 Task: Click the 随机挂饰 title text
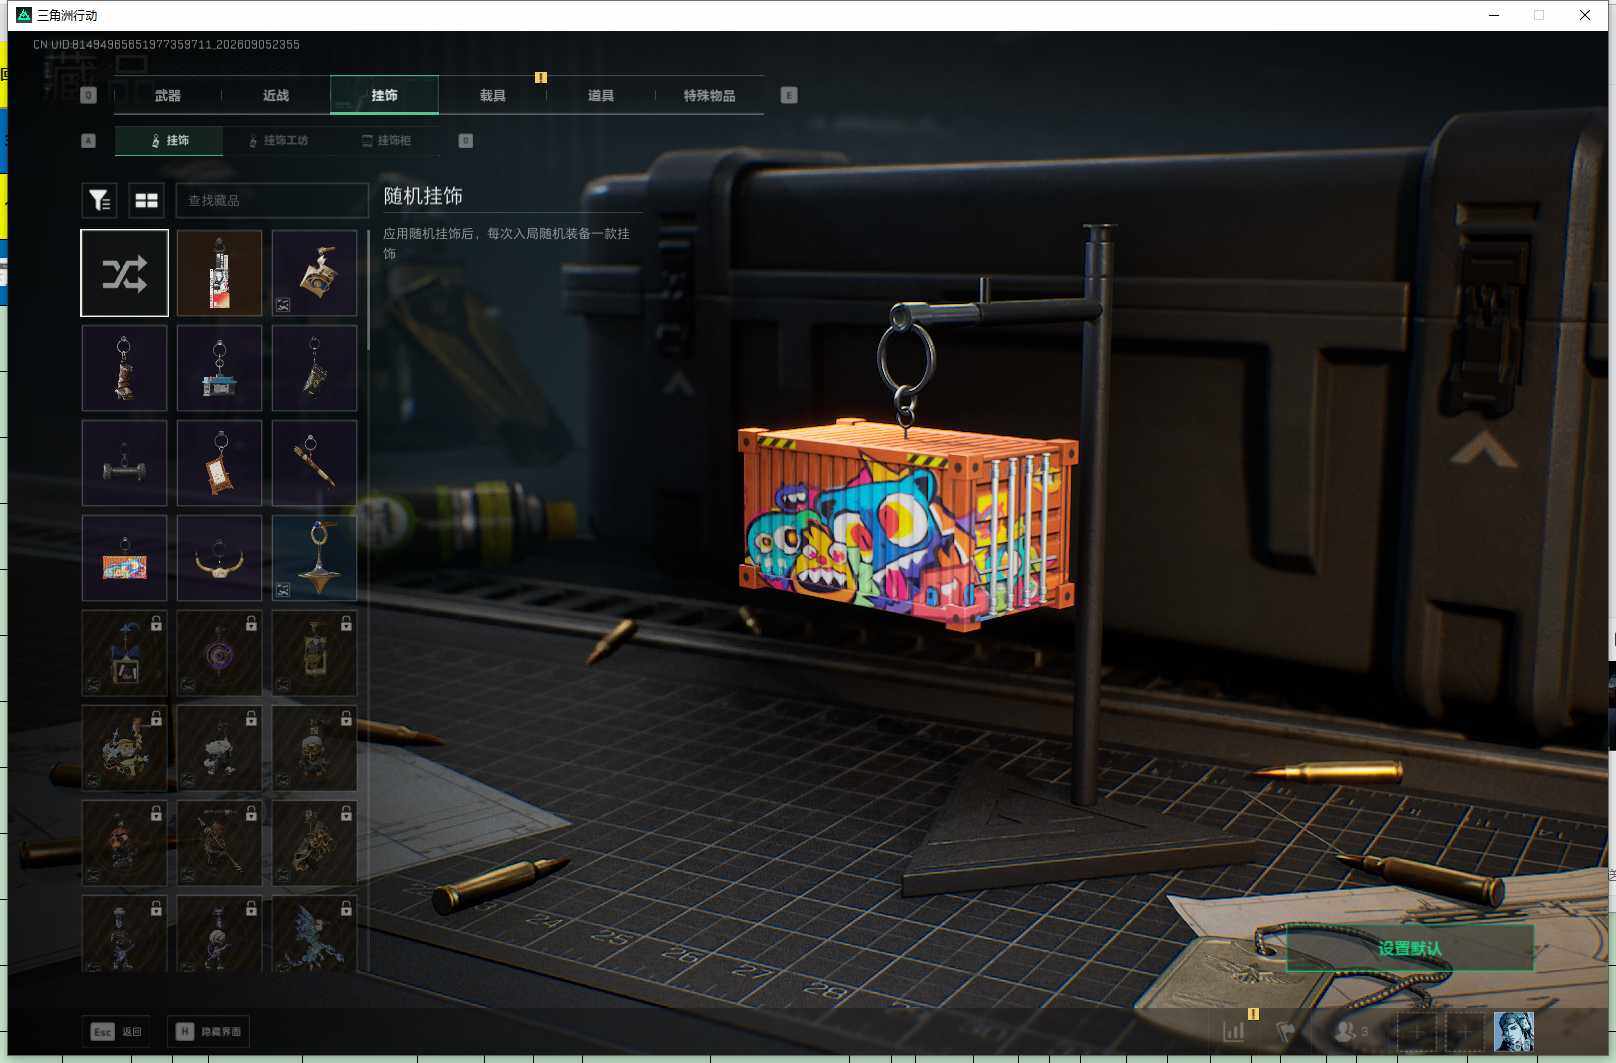tap(423, 196)
